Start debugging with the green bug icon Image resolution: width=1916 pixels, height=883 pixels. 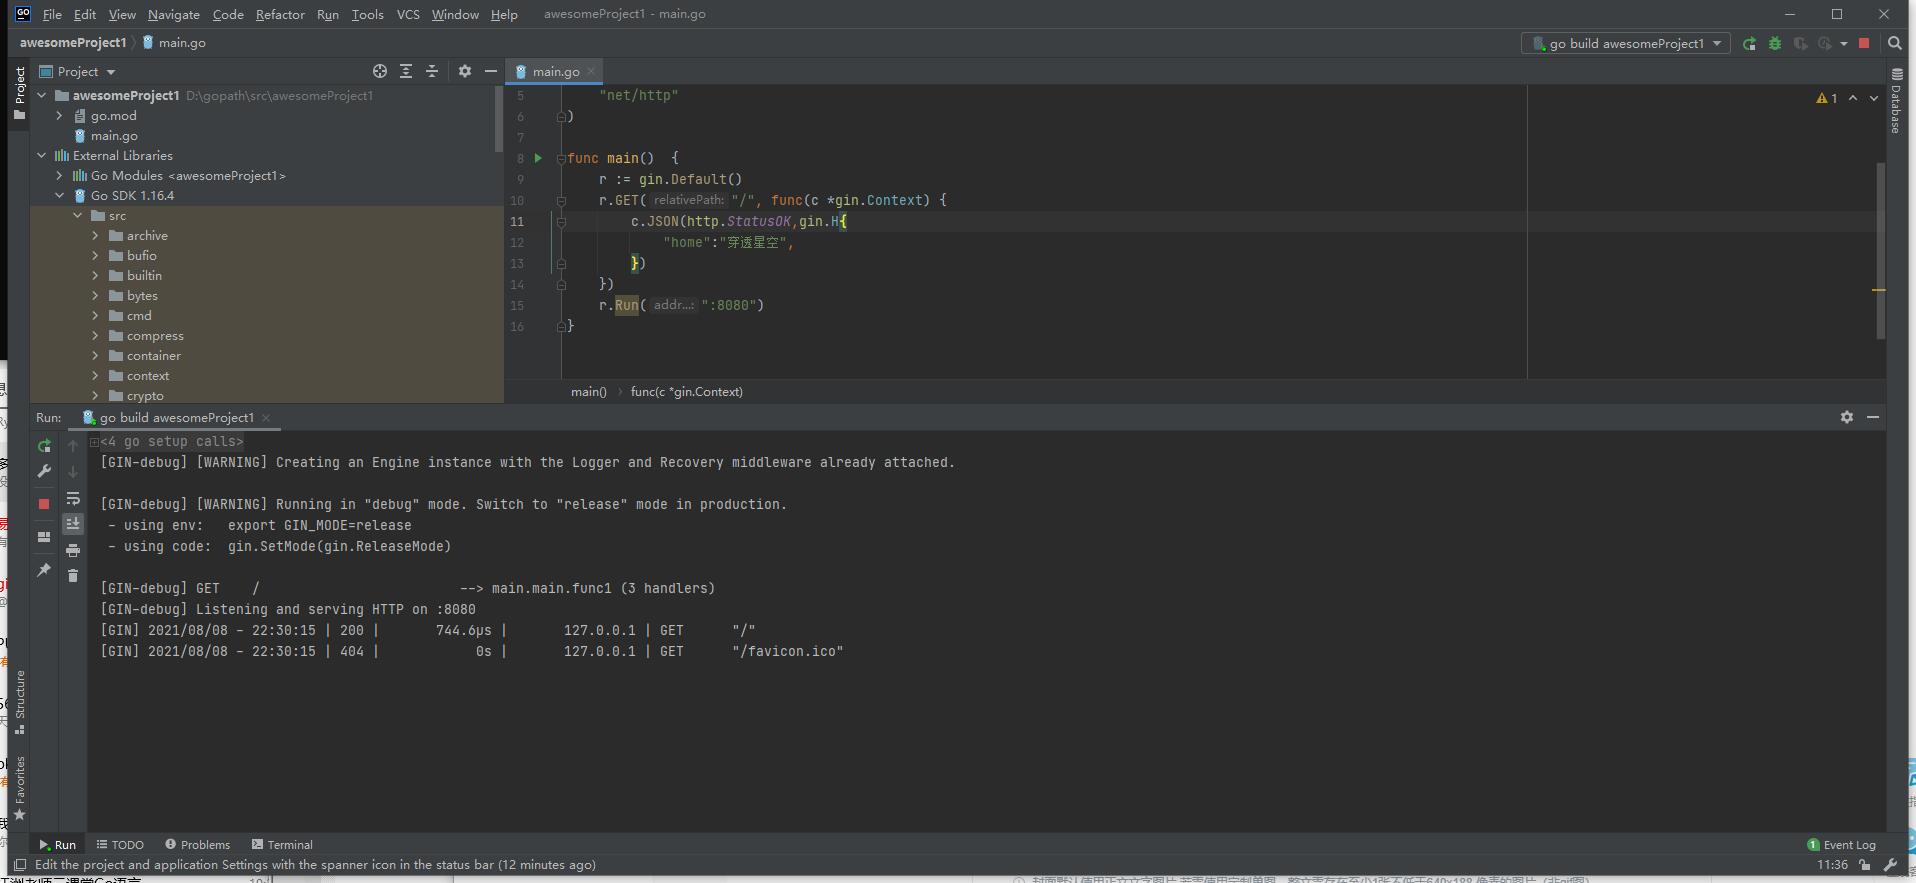(x=1775, y=43)
